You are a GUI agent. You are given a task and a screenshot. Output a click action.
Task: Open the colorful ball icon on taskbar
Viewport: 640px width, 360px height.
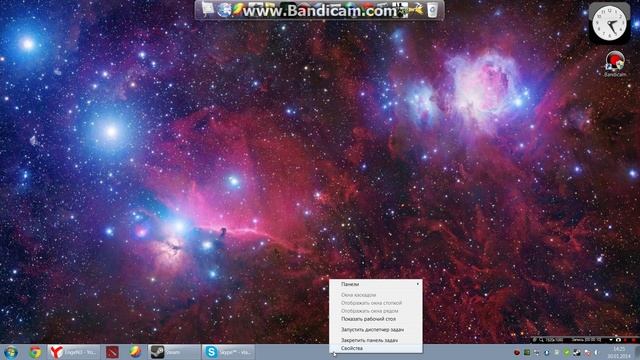point(135,352)
